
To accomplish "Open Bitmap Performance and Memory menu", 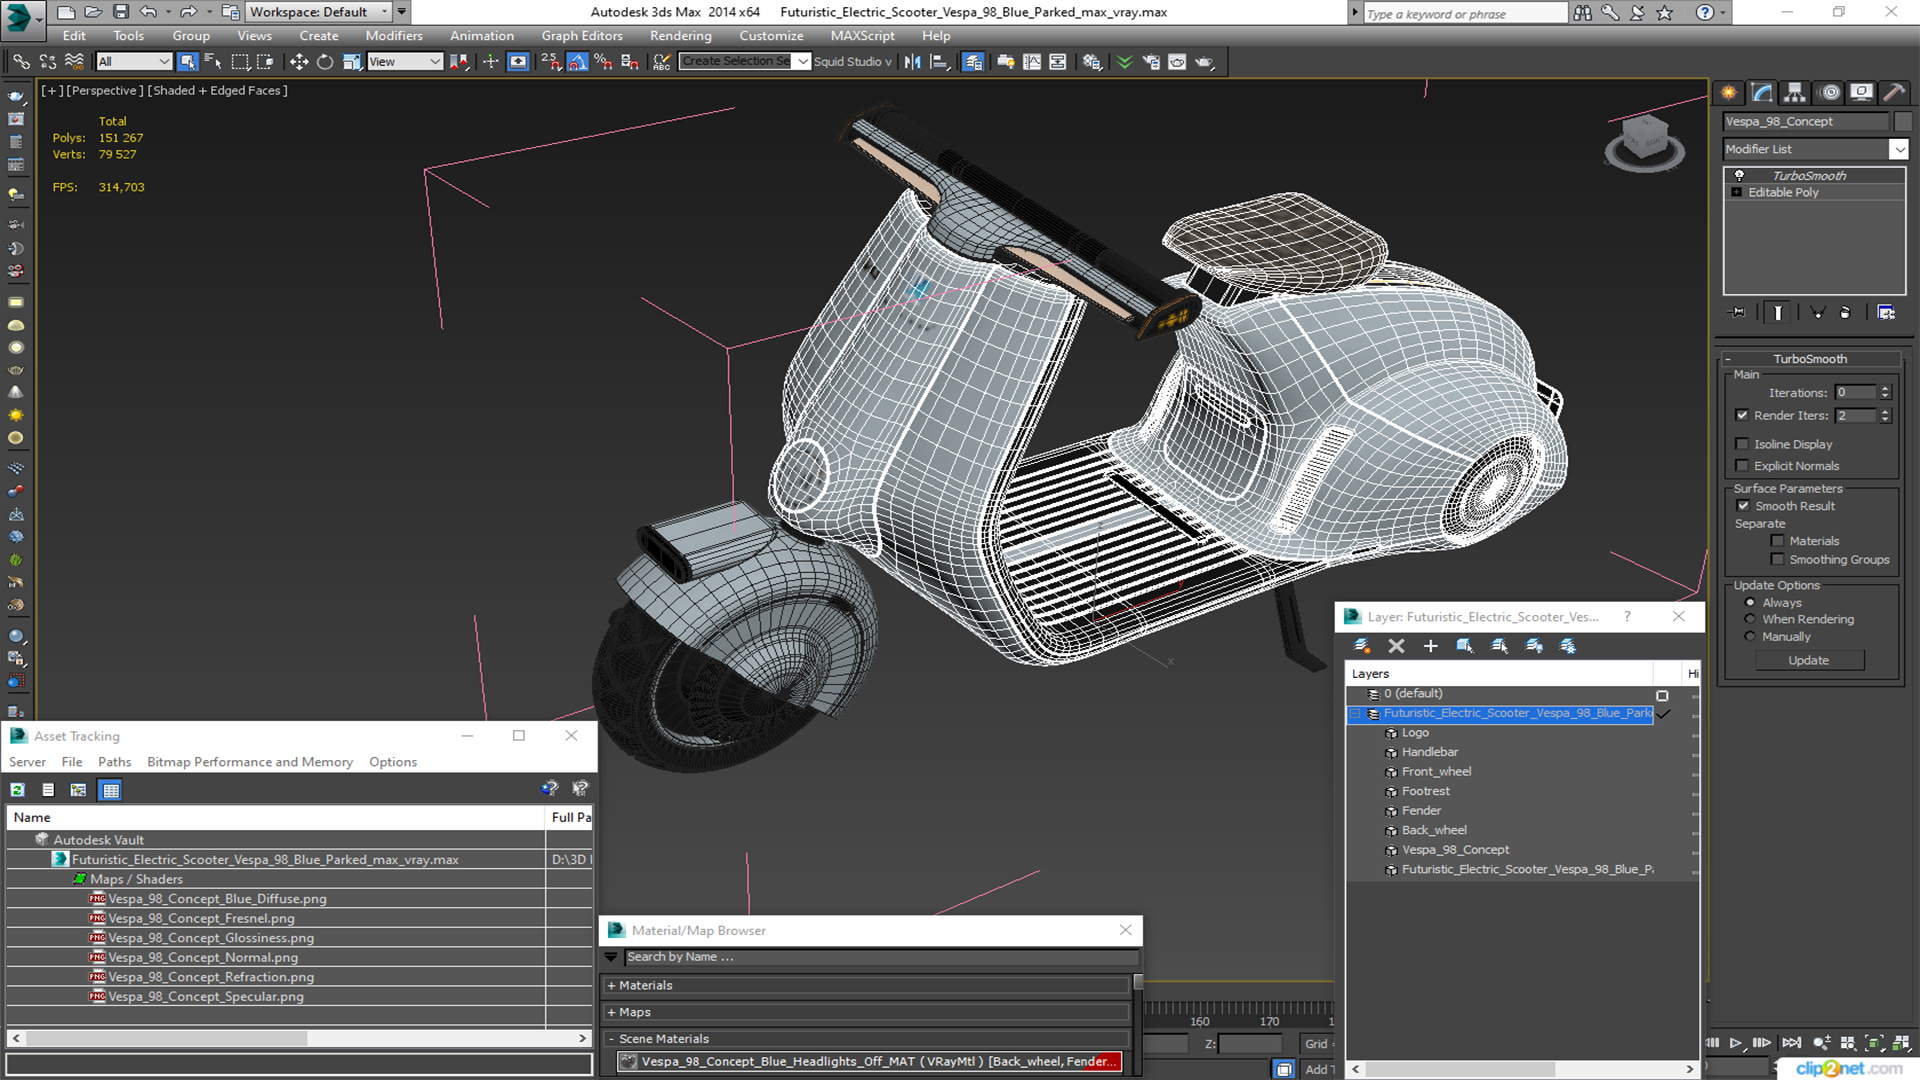I will (x=250, y=762).
